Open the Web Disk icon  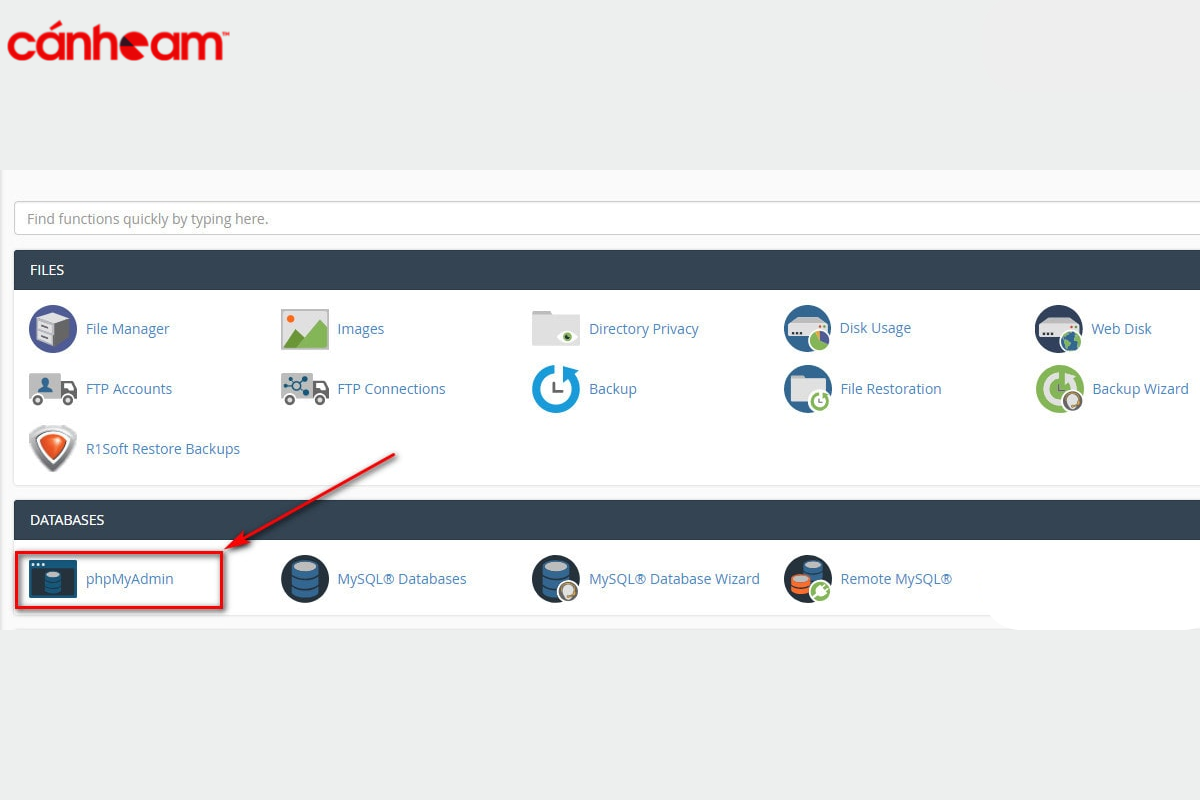(1059, 329)
